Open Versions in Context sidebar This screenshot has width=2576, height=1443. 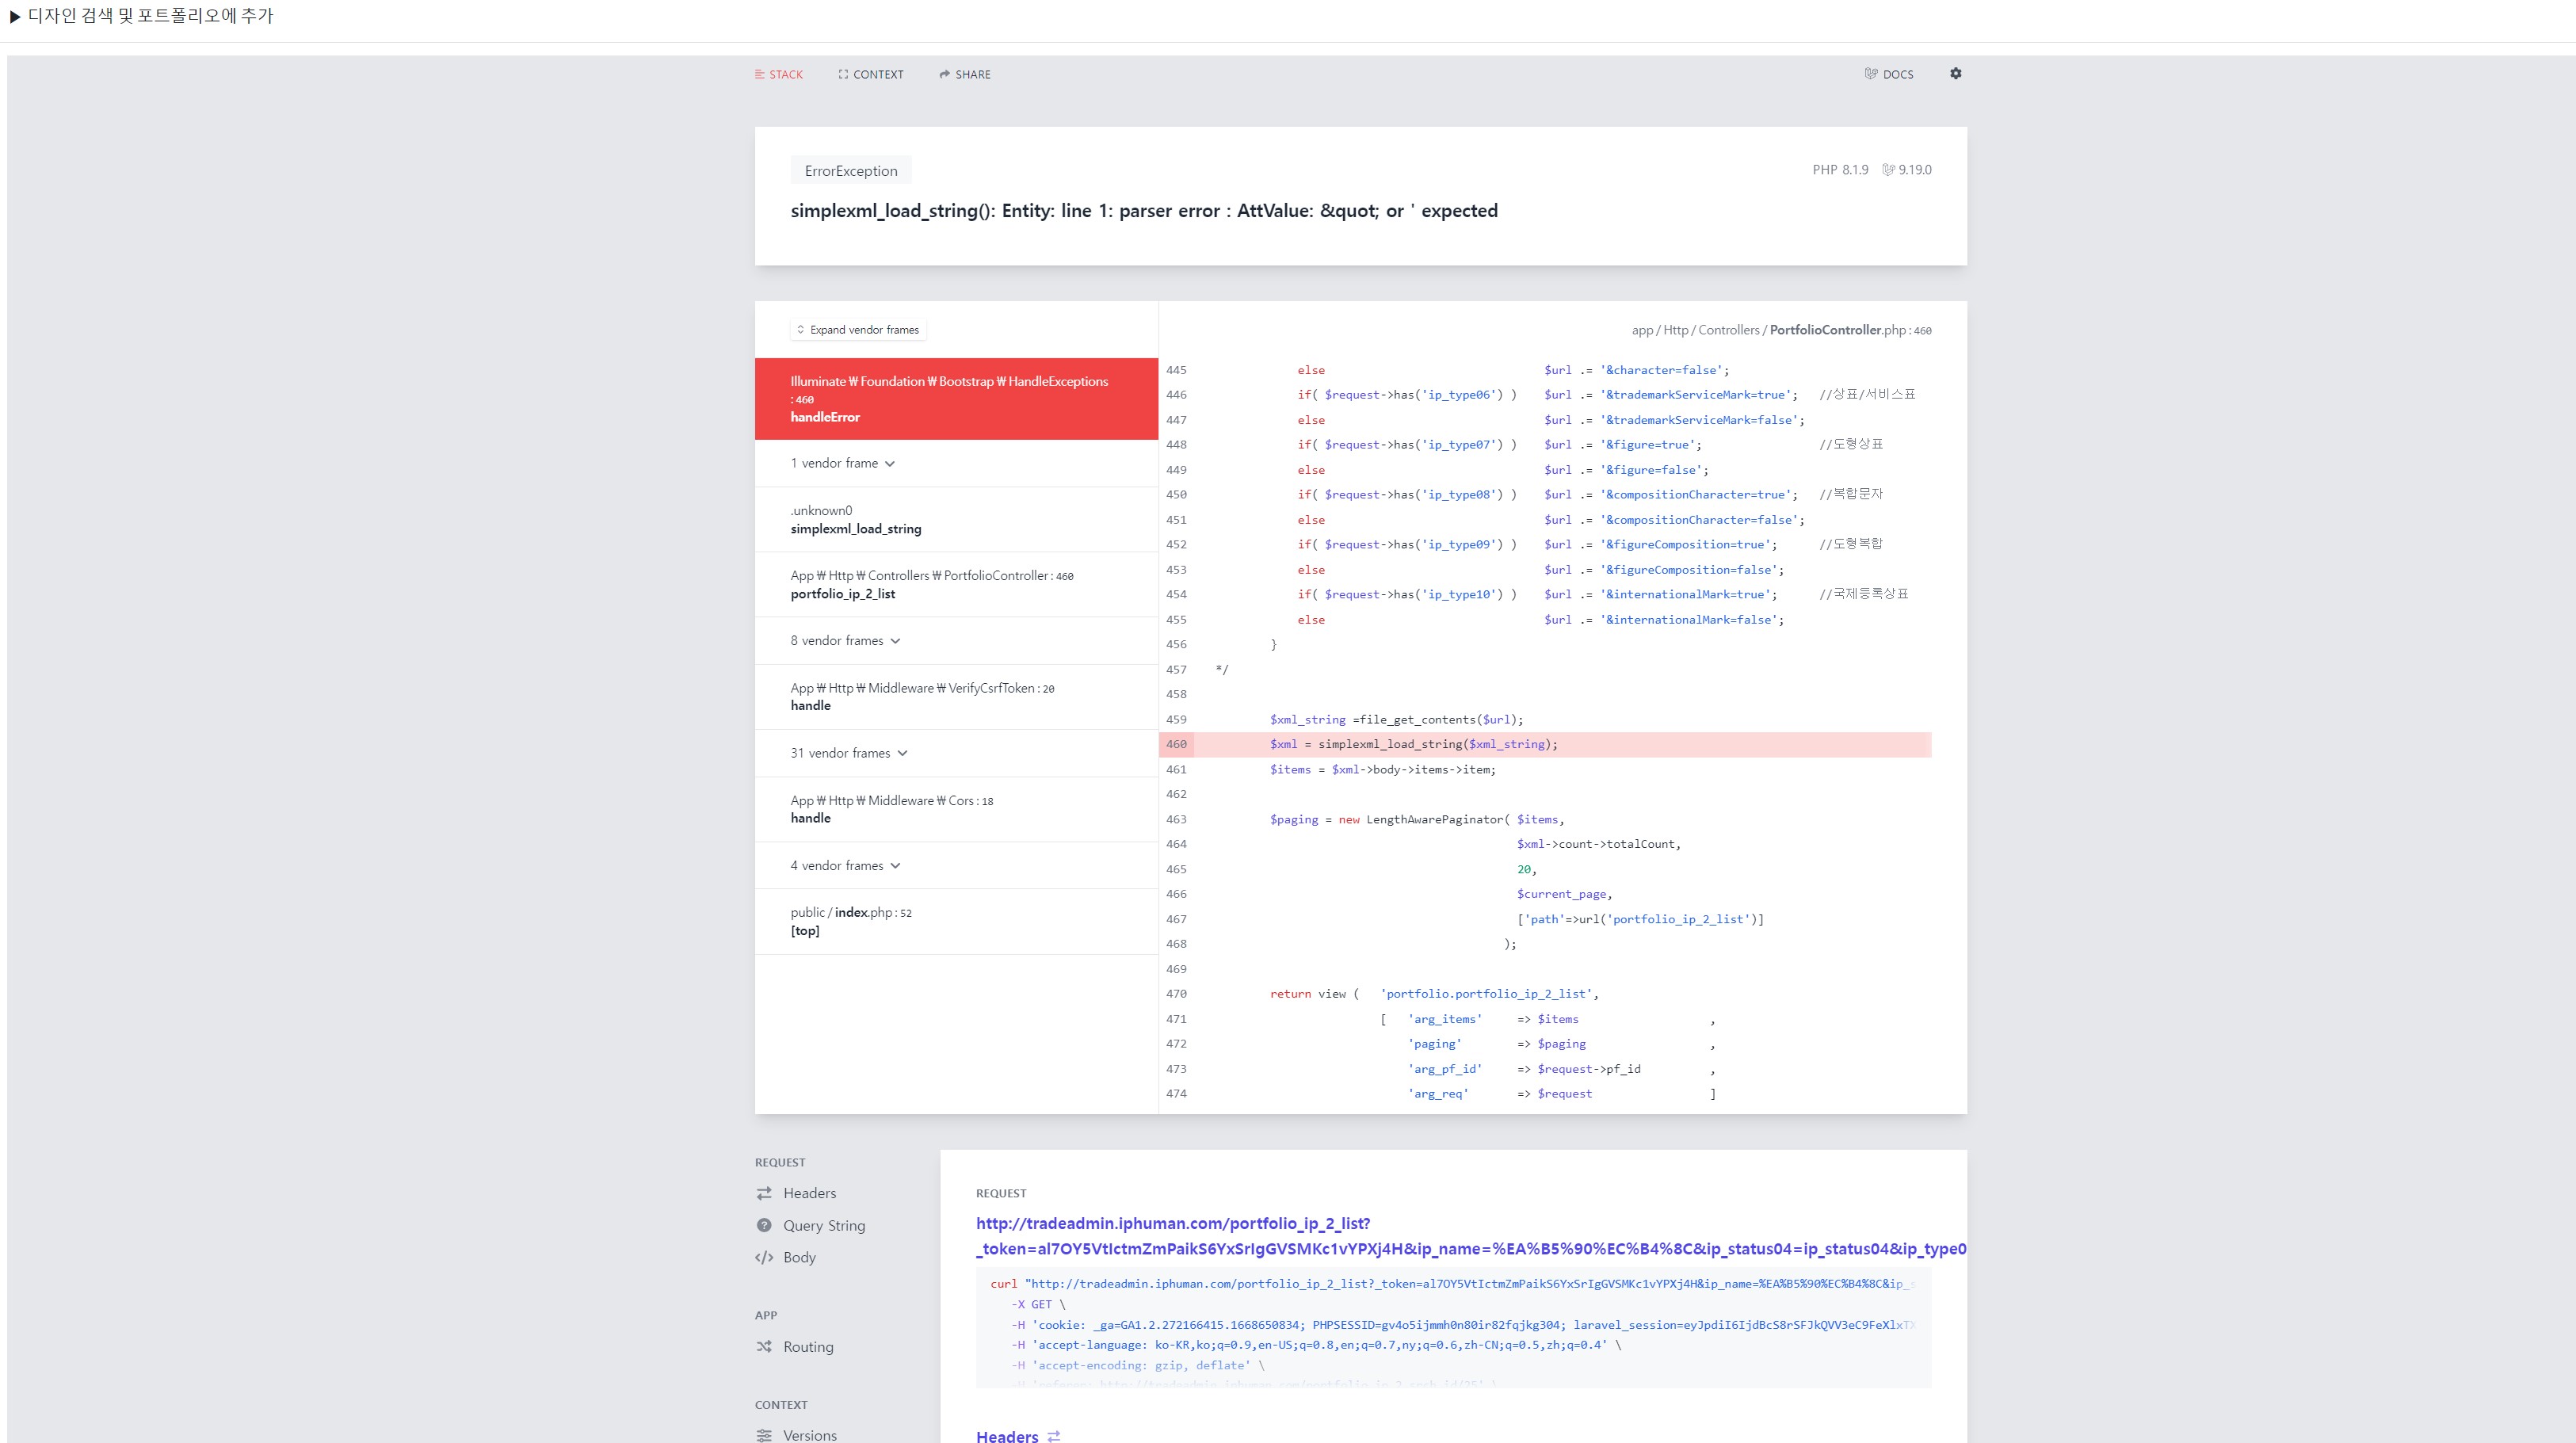pos(809,1435)
